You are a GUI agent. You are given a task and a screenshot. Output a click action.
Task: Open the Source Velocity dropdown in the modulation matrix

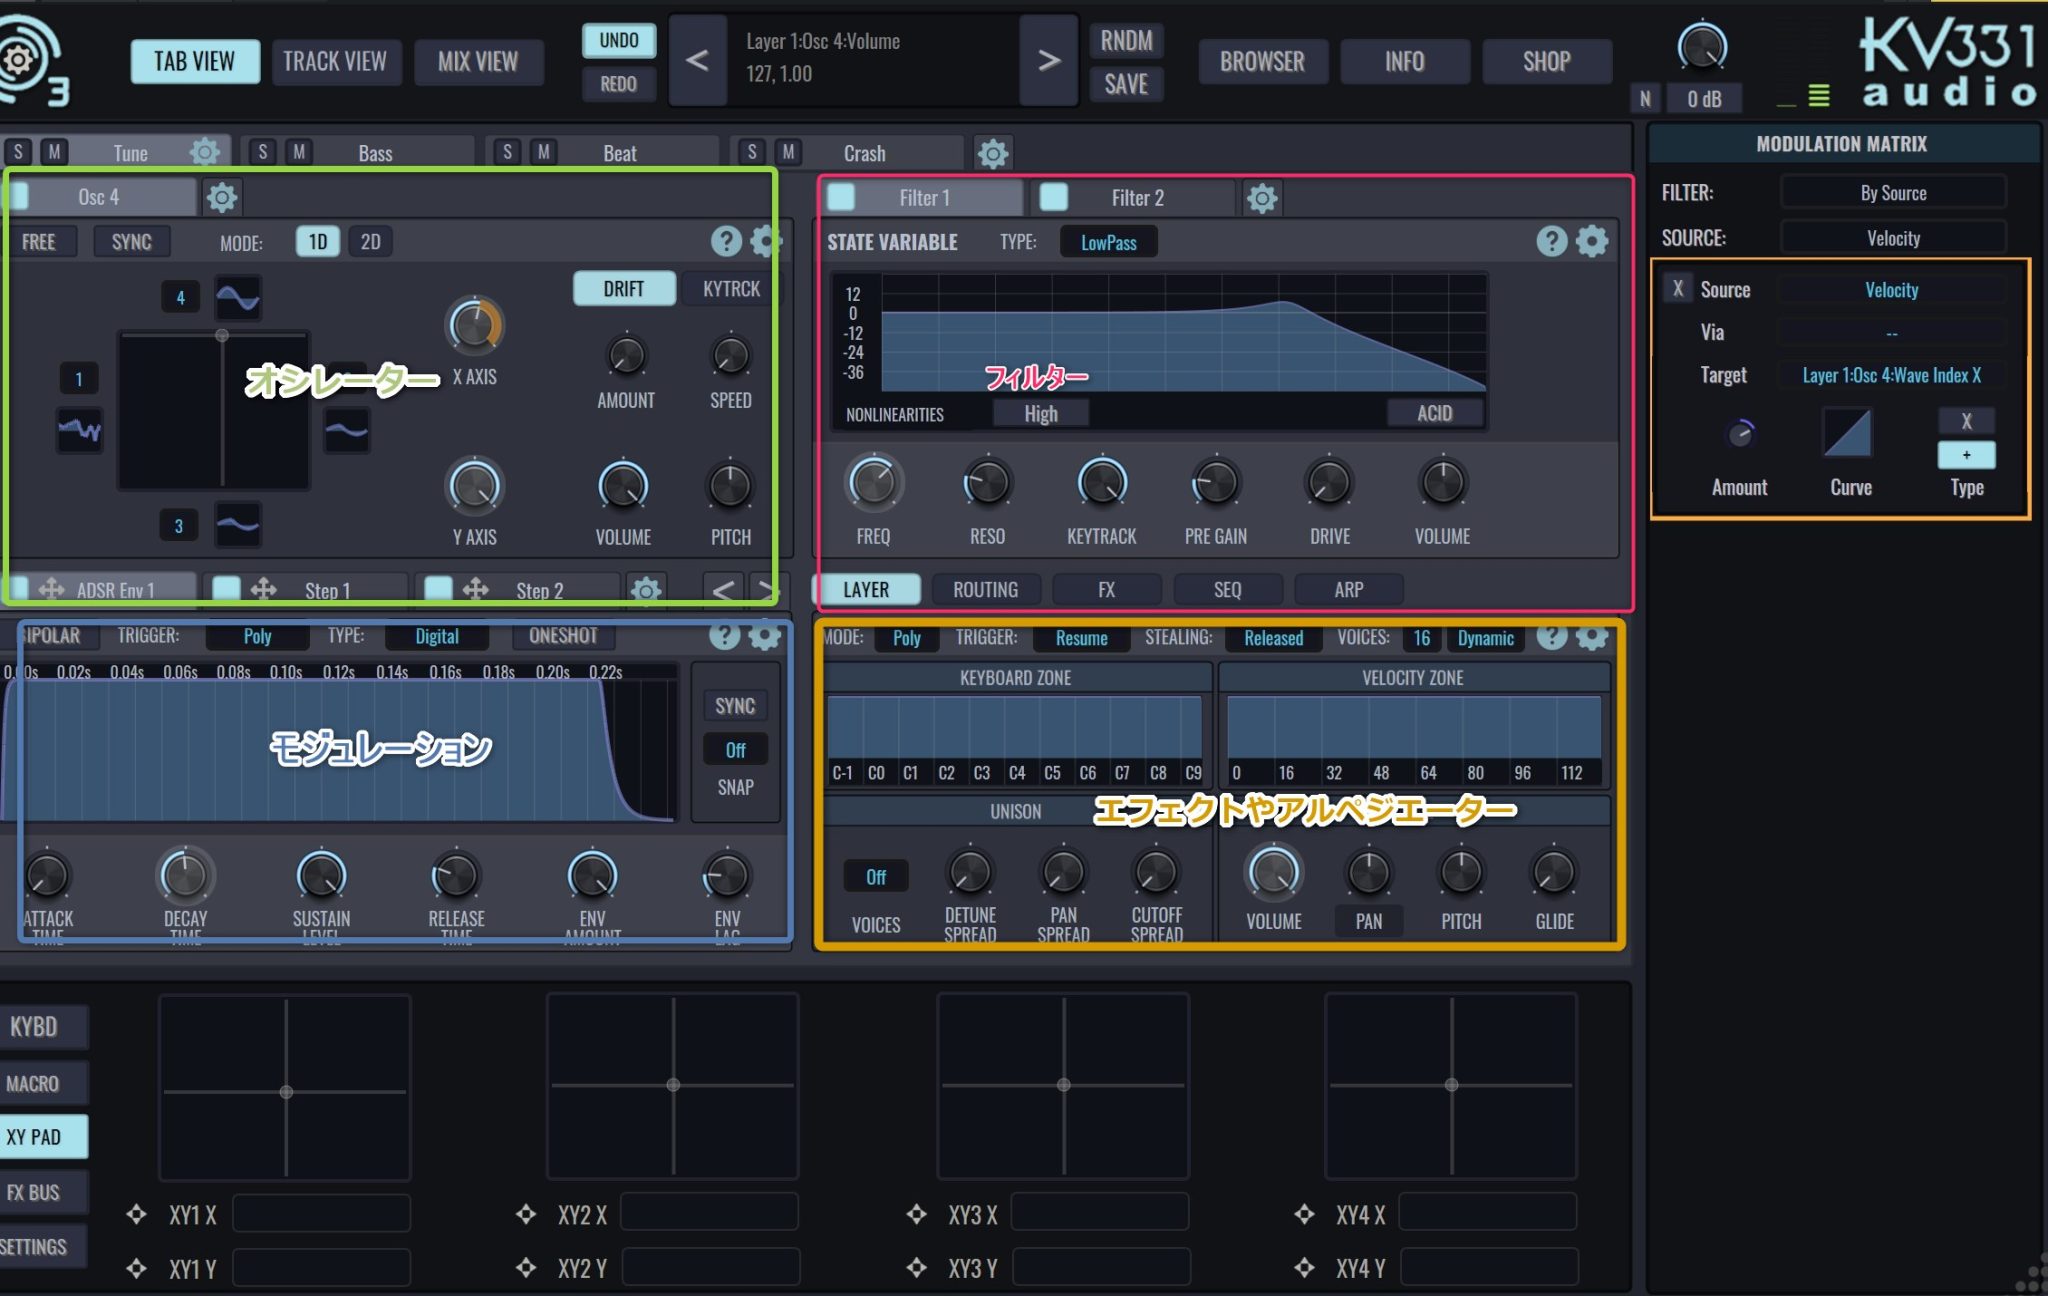tap(1891, 290)
